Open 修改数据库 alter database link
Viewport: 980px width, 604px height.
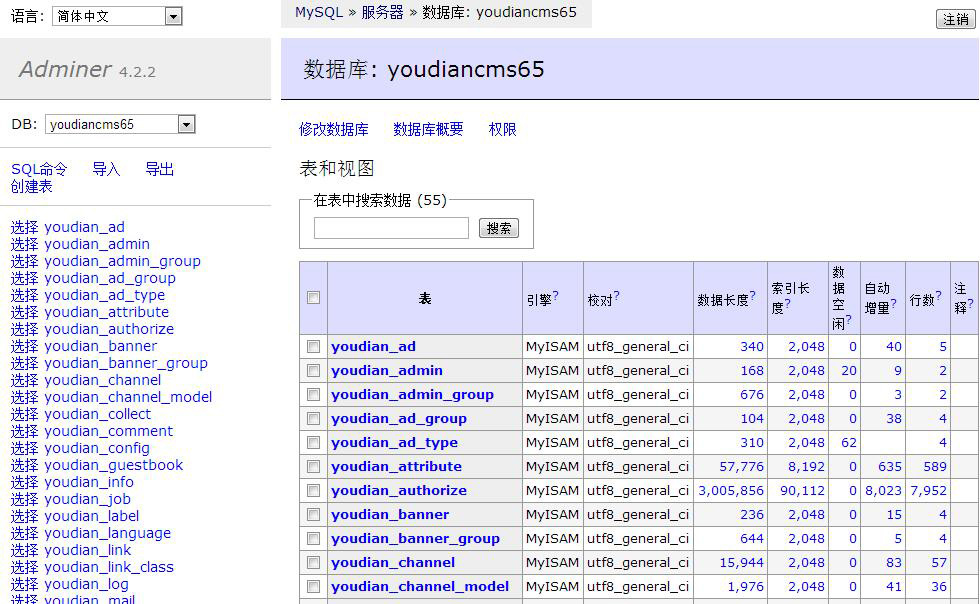(334, 129)
